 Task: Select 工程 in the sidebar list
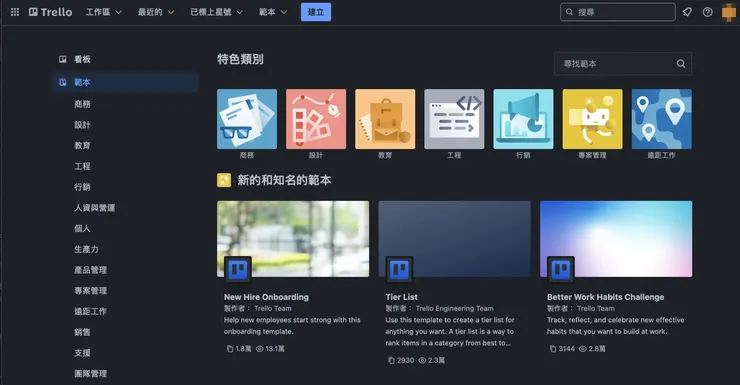(82, 167)
